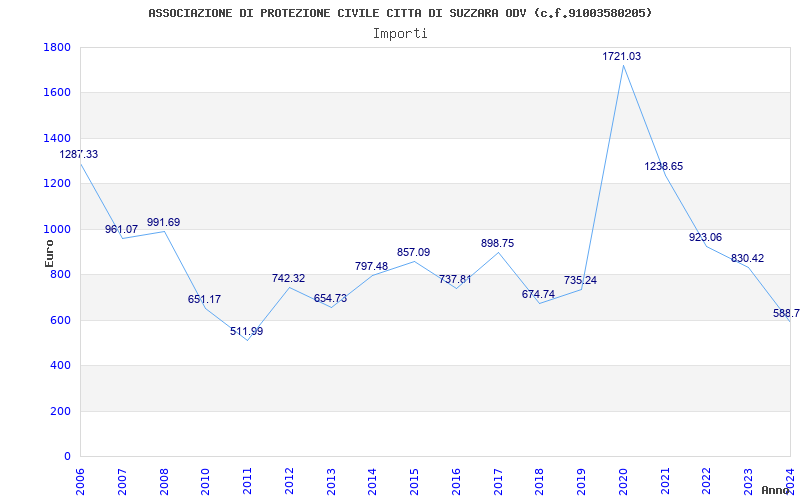Click year 2017 on x-axis
This screenshot has width=800, height=500.
(498, 483)
